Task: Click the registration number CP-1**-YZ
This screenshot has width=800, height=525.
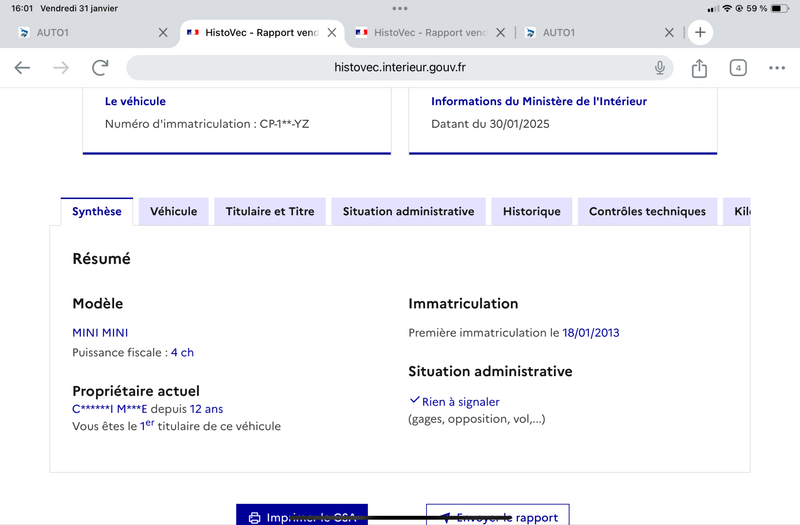Action: [284, 124]
